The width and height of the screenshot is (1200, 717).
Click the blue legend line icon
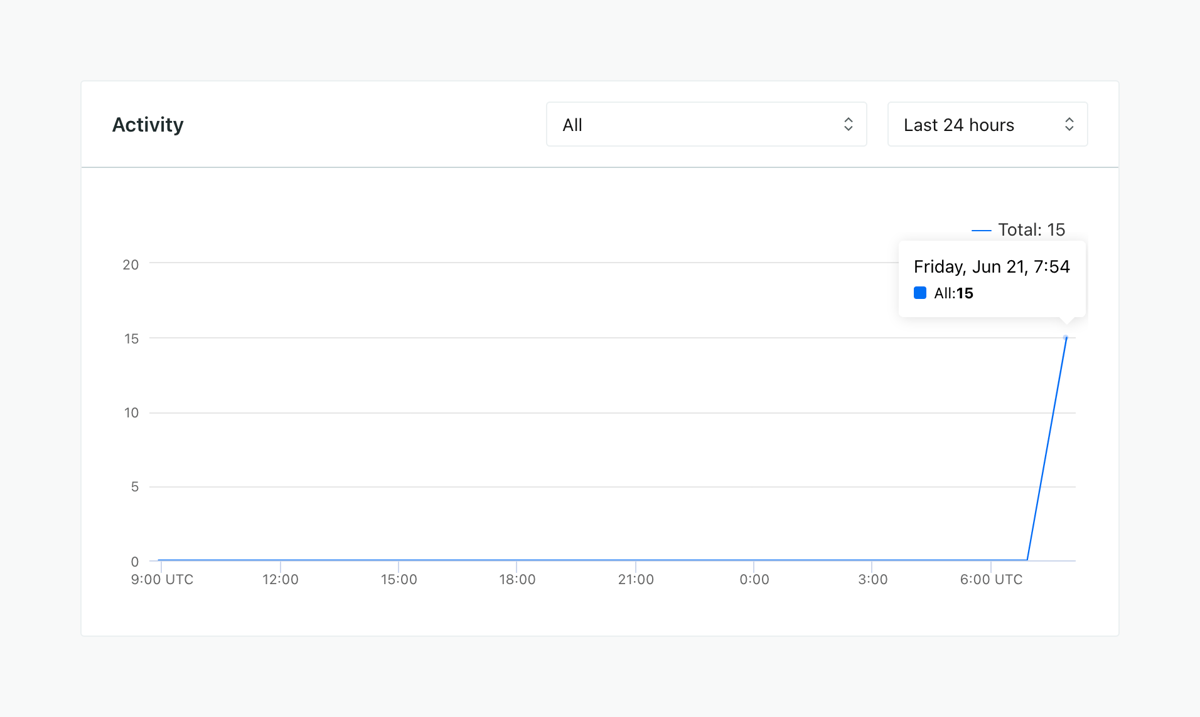tap(981, 229)
